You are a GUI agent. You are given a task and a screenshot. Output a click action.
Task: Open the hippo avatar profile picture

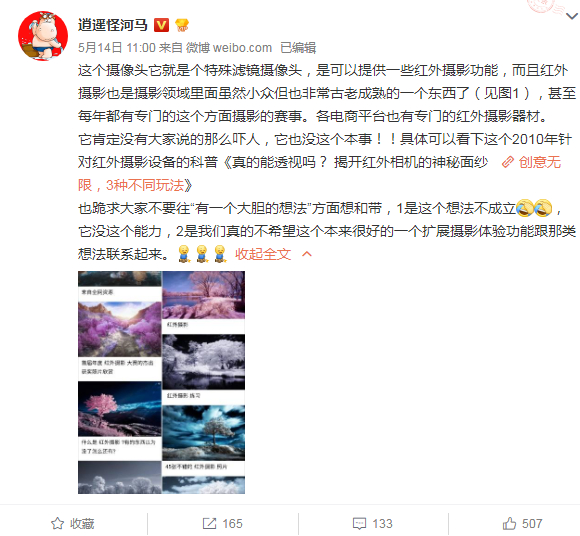(43, 36)
